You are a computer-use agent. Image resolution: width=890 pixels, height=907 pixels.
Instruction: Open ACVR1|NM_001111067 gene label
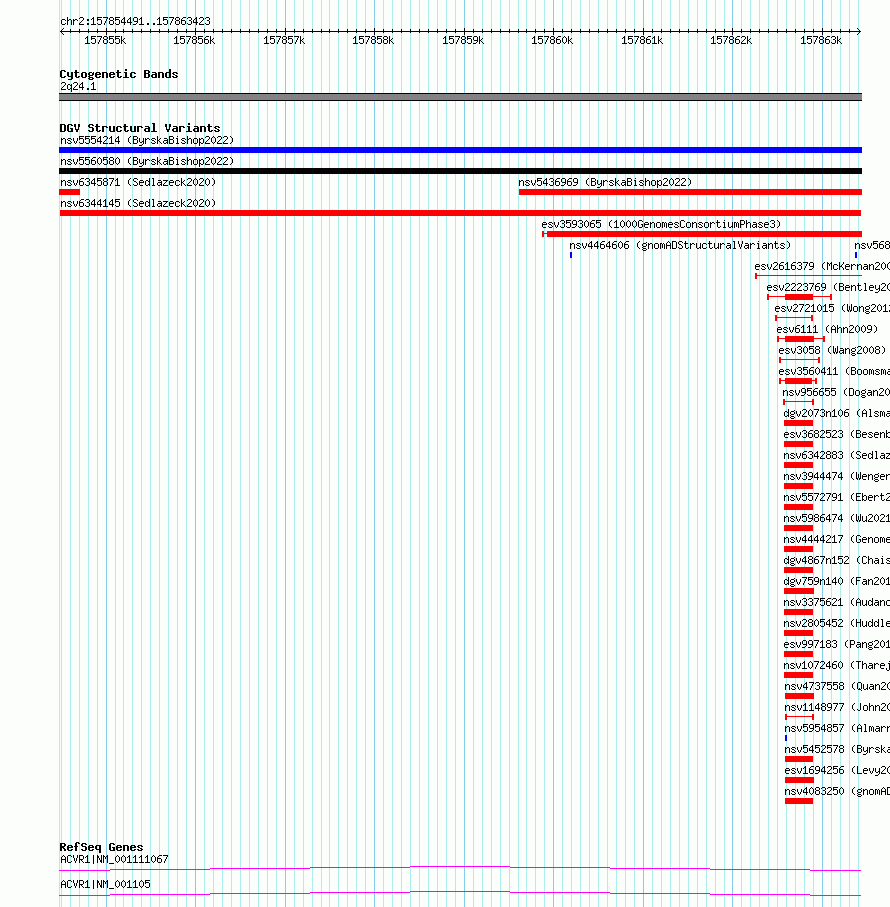click(114, 859)
